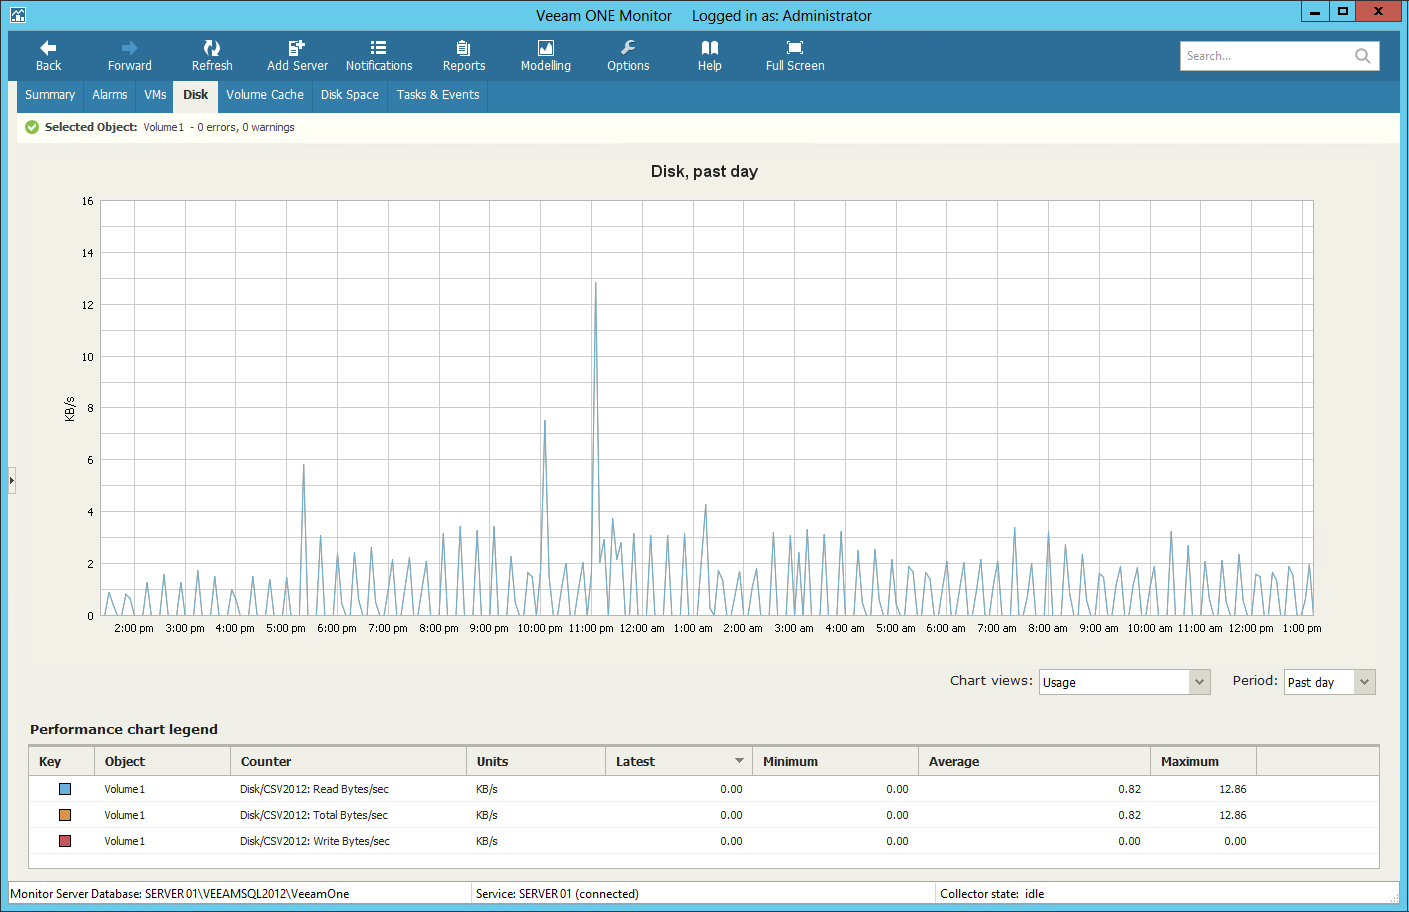Open the VMs tab

click(x=155, y=95)
